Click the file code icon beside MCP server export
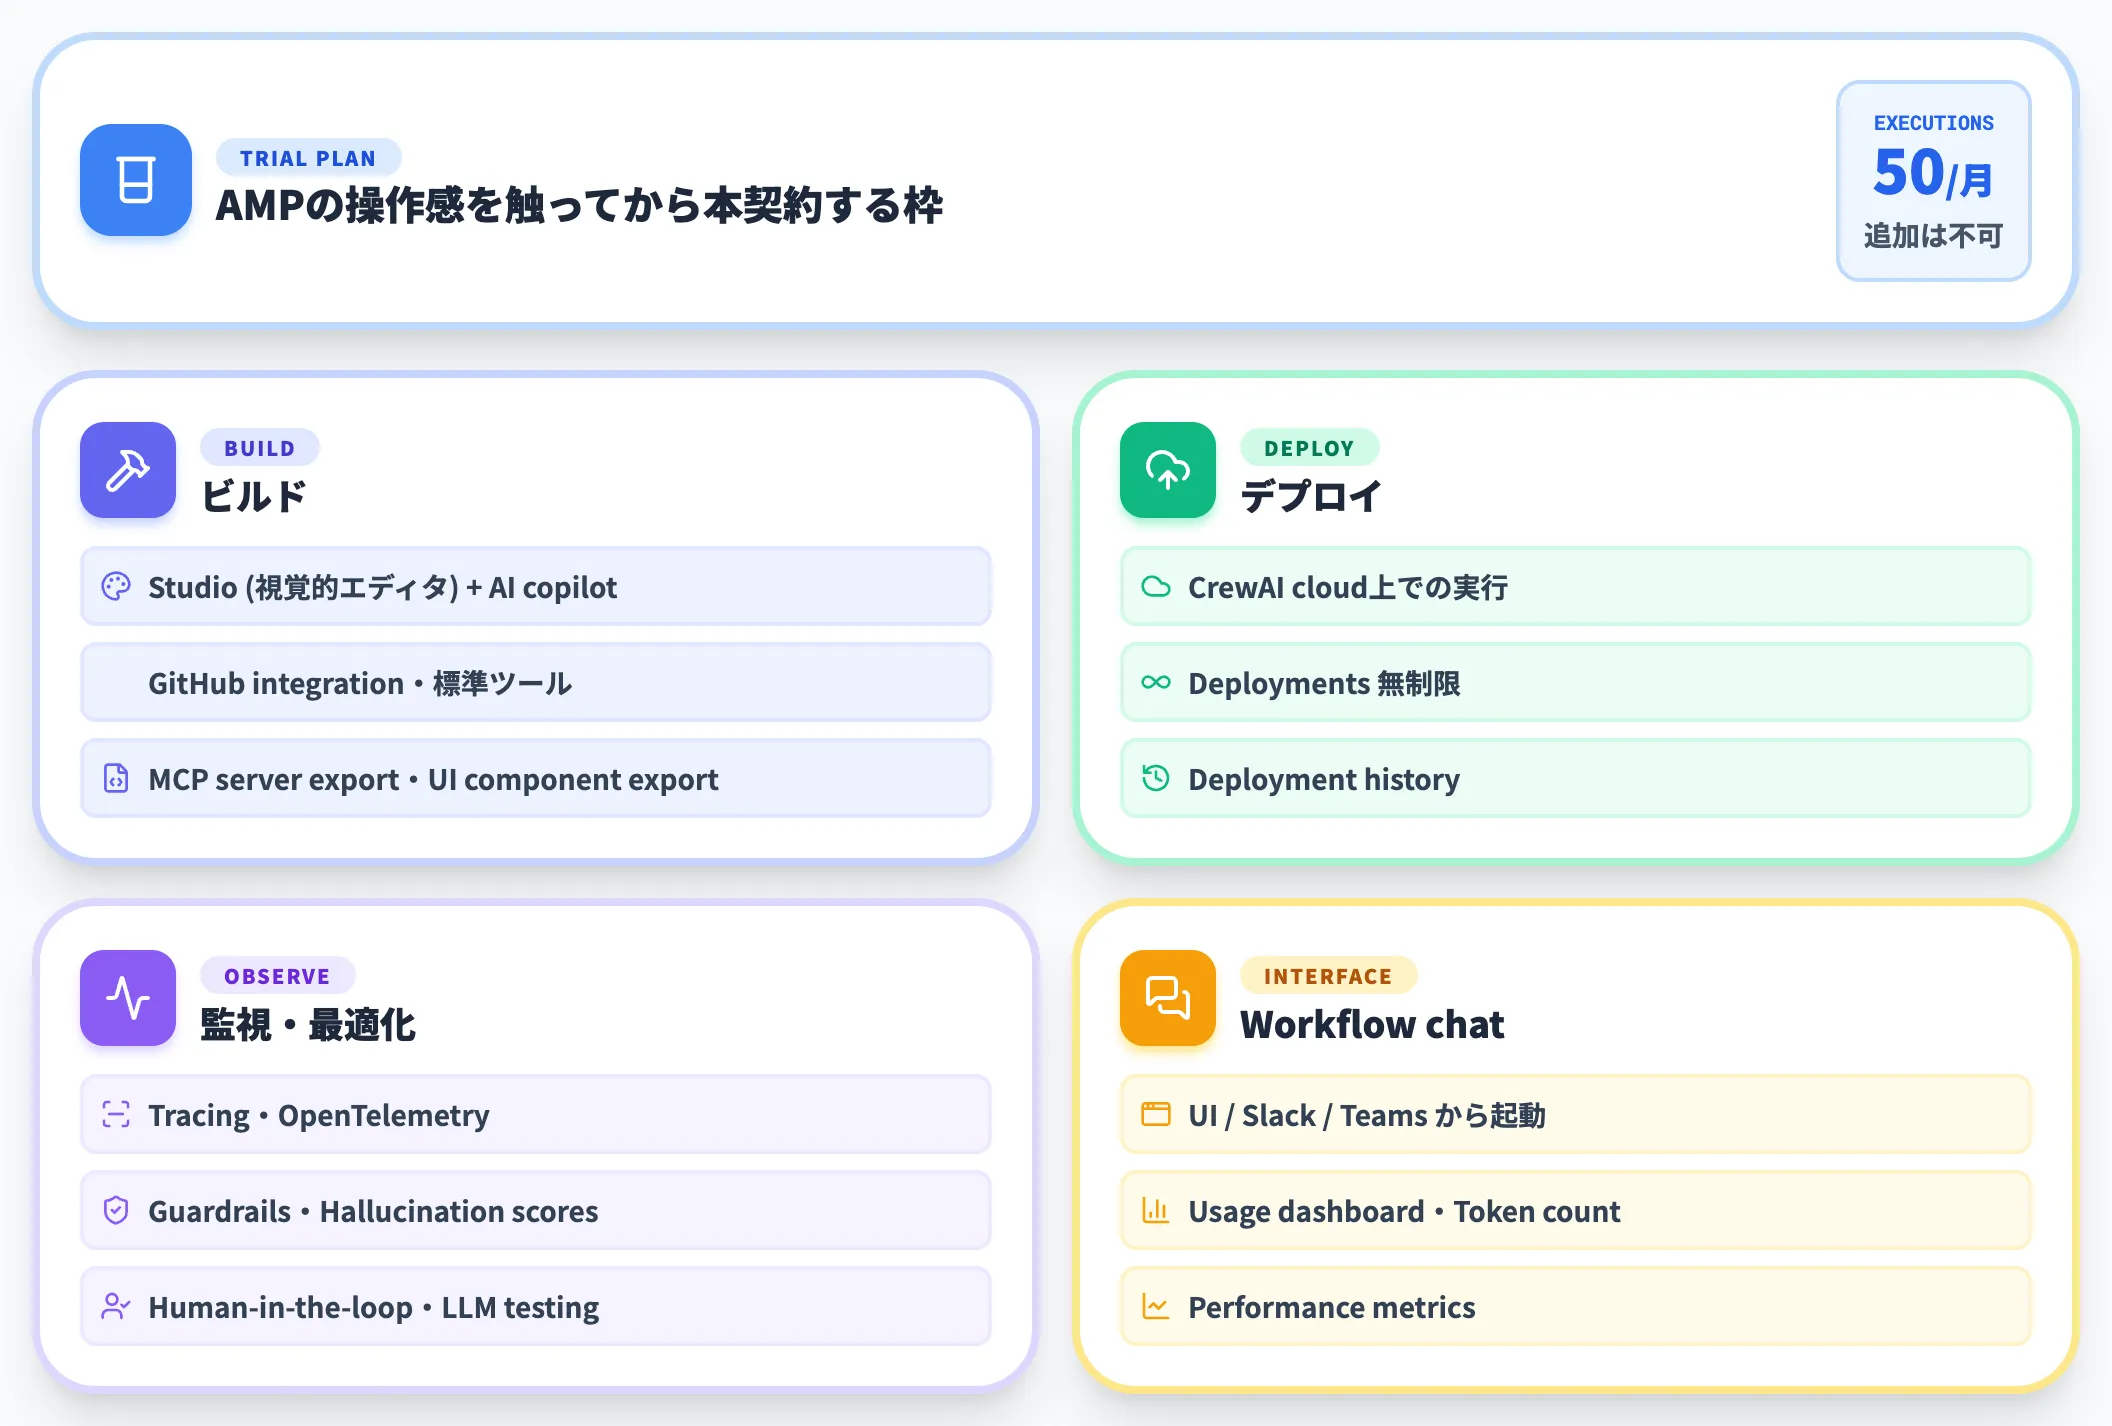Viewport: 2112px width, 1426px height. 116,779
